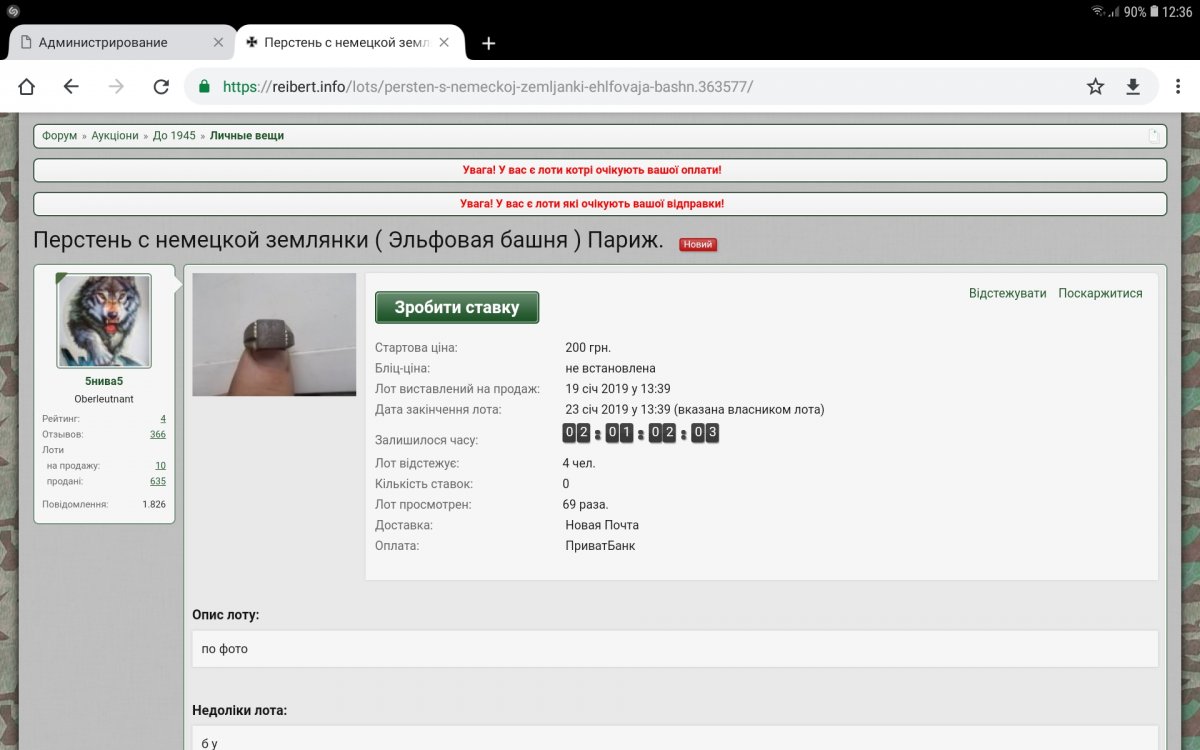Click Відстежувати link
Viewport: 1200px width, 750px height.
tap(1008, 293)
